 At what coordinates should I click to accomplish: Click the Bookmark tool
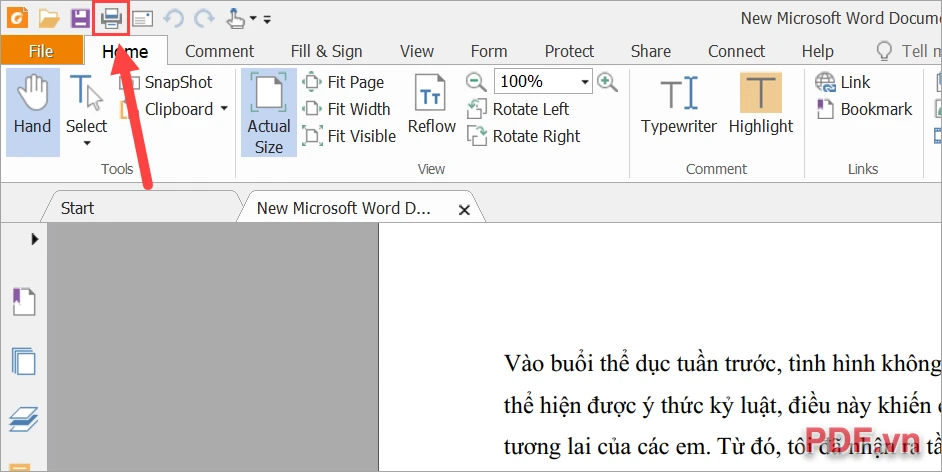[x=864, y=109]
